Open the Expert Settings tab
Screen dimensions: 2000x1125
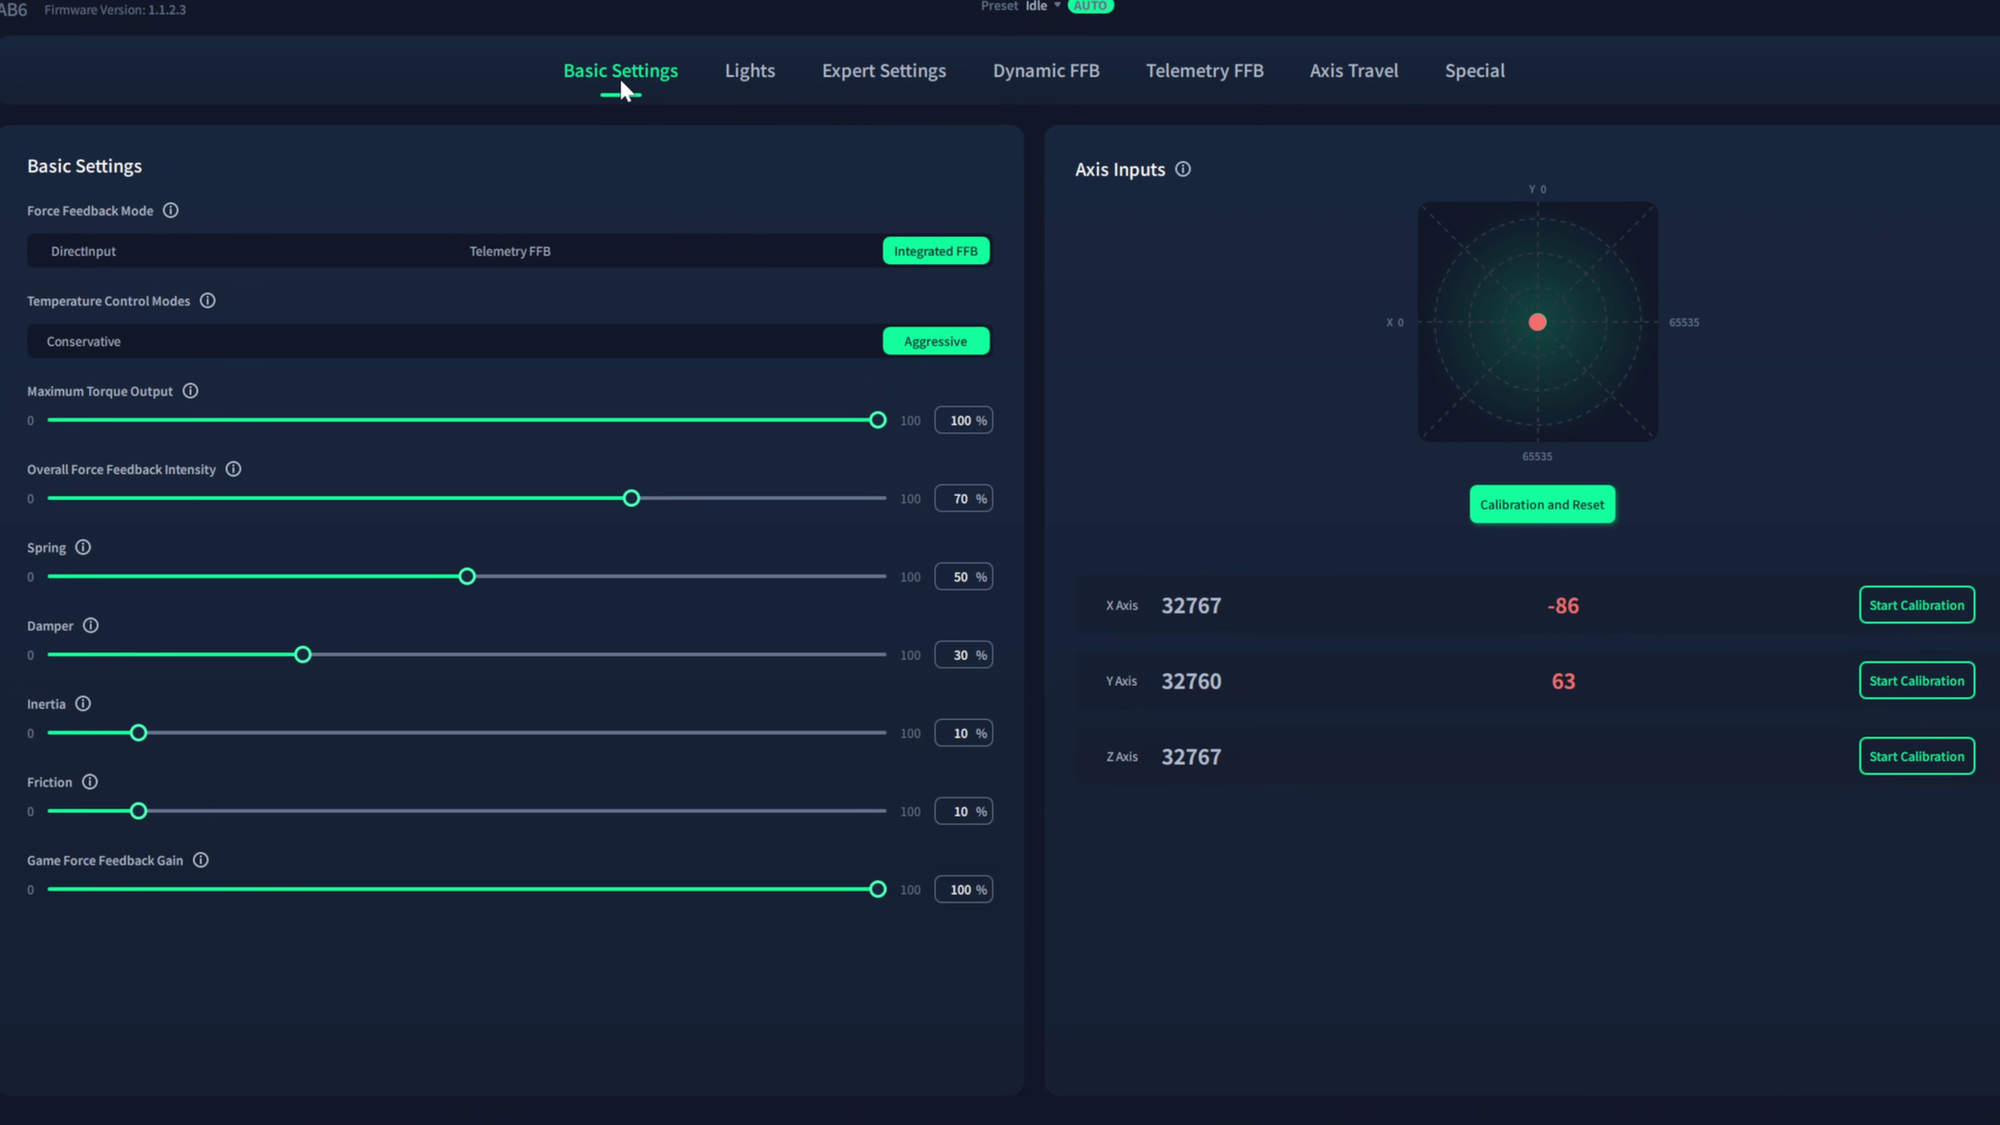coord(884,71)
